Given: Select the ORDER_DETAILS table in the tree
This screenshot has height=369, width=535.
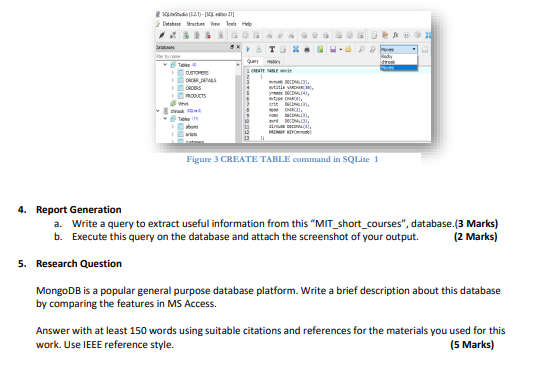Looking at the screenshot, I should 201,80.
